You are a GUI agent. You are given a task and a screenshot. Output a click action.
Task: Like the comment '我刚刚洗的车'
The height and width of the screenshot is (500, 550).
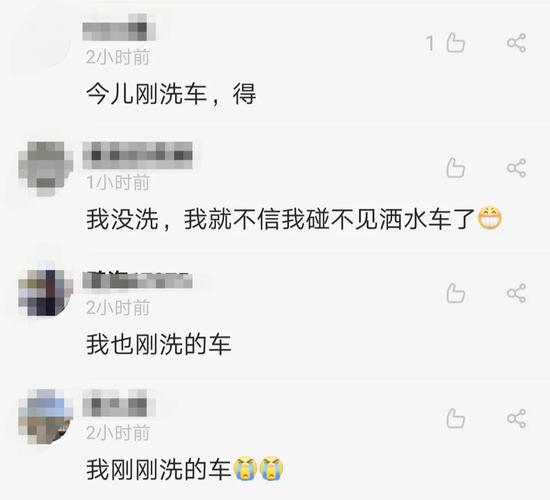[x=455, y=418]
